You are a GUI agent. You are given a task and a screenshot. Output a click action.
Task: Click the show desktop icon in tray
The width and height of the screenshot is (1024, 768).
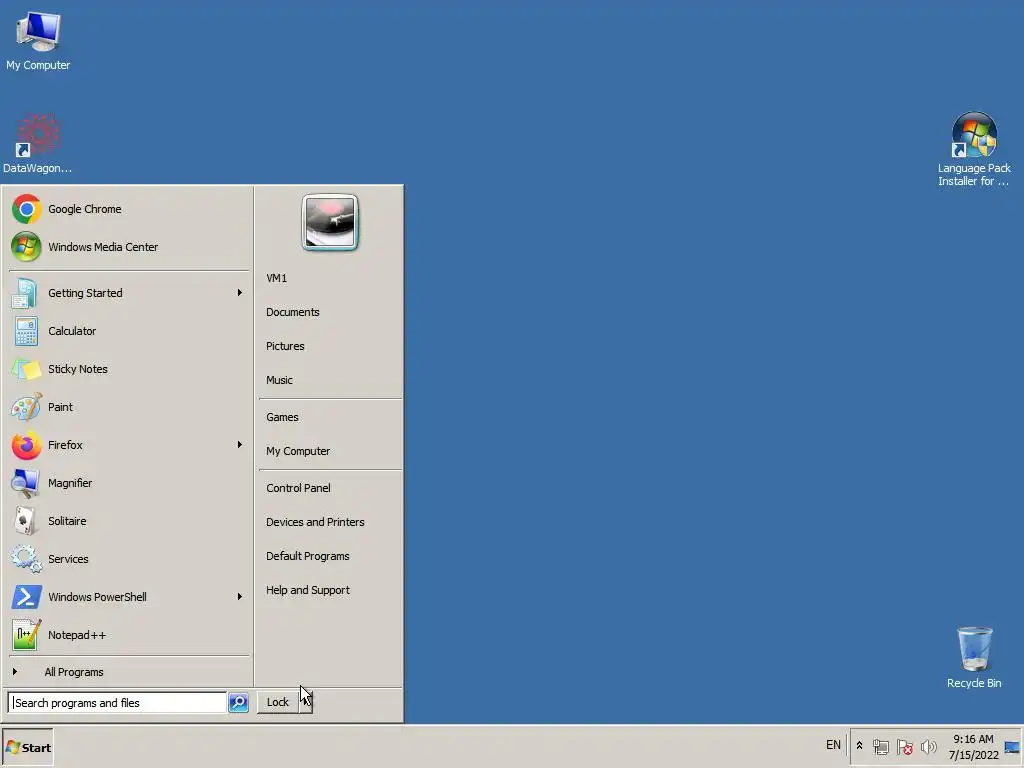pyautogui.click(x=1012, y=747)
